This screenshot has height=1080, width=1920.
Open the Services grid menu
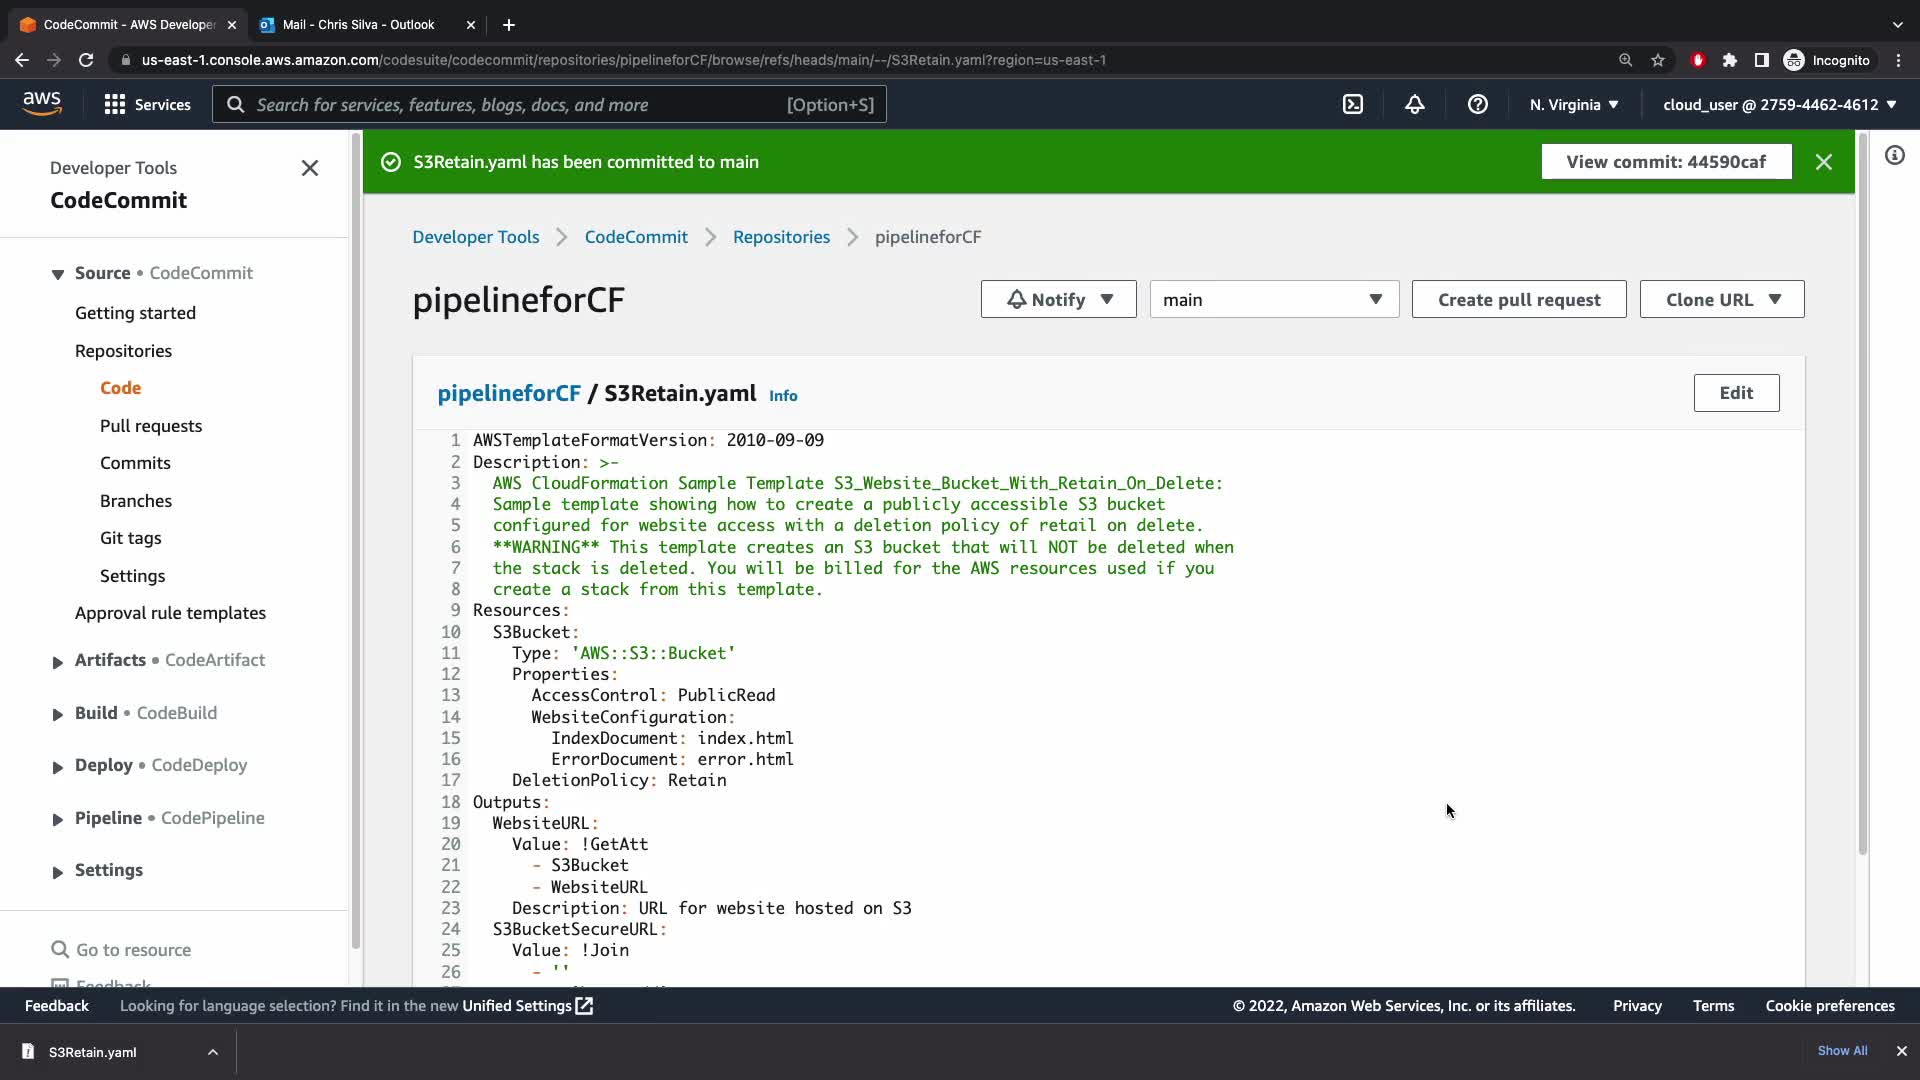point(147,104)
